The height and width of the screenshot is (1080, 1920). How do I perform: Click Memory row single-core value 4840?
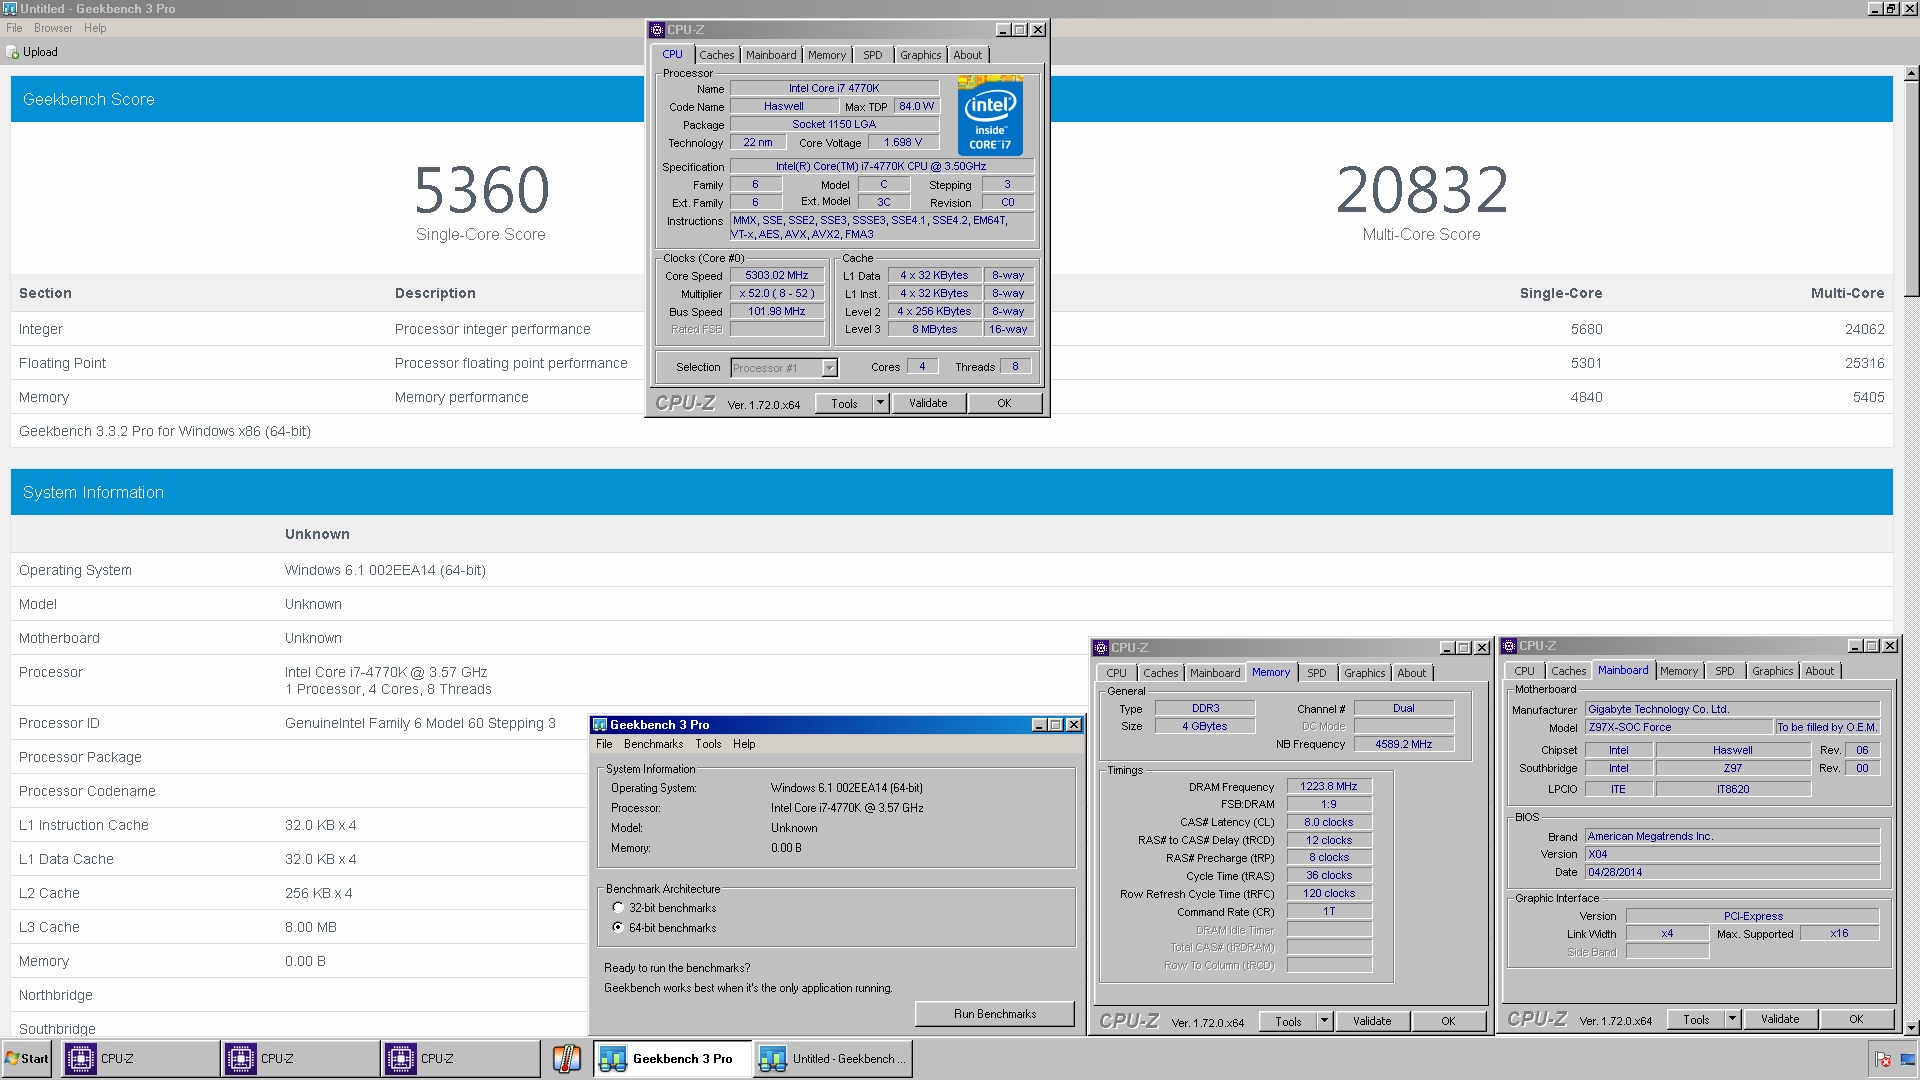[1586, 397]
